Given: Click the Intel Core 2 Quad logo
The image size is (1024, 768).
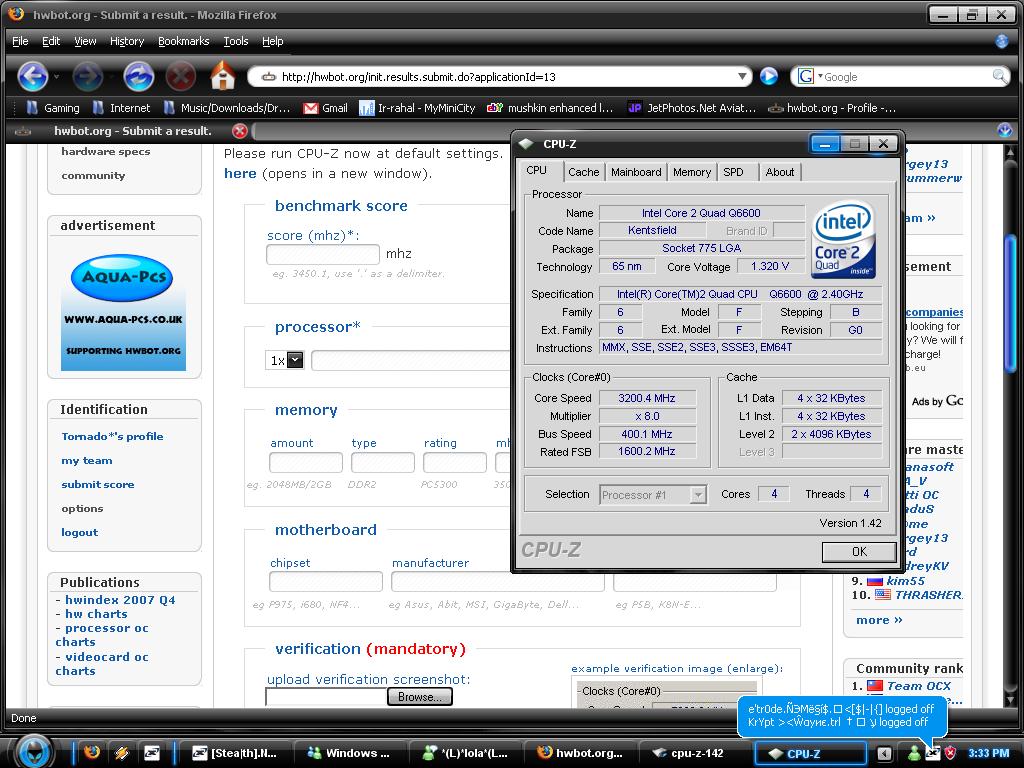Looking at the screenshot, I should 843,239.
